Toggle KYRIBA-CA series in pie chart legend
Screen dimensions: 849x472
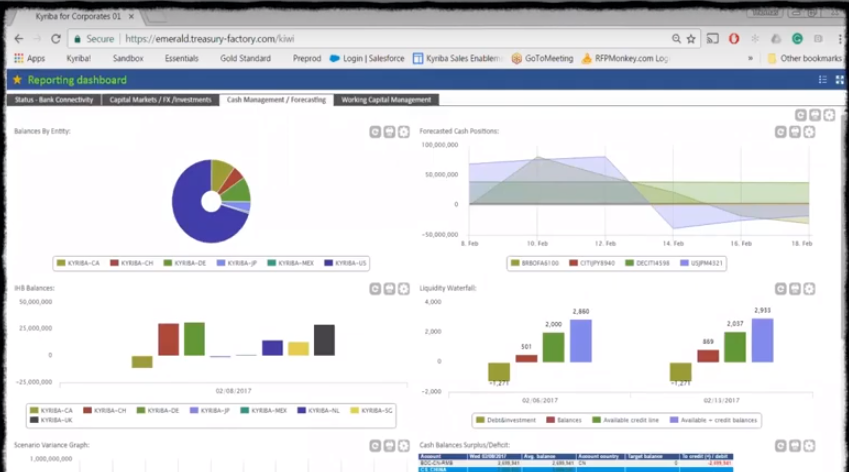(78, 263)
